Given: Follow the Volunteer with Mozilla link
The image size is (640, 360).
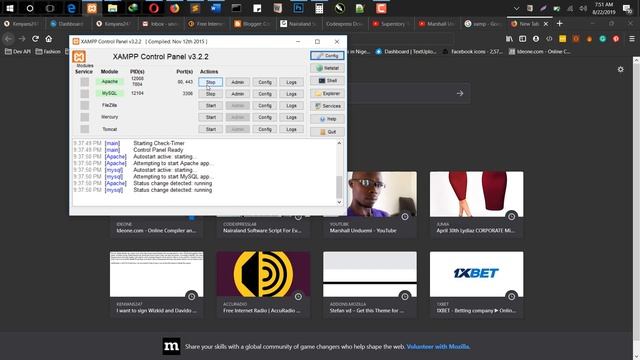Looking at the screenshot, I should tap(438, 347).
